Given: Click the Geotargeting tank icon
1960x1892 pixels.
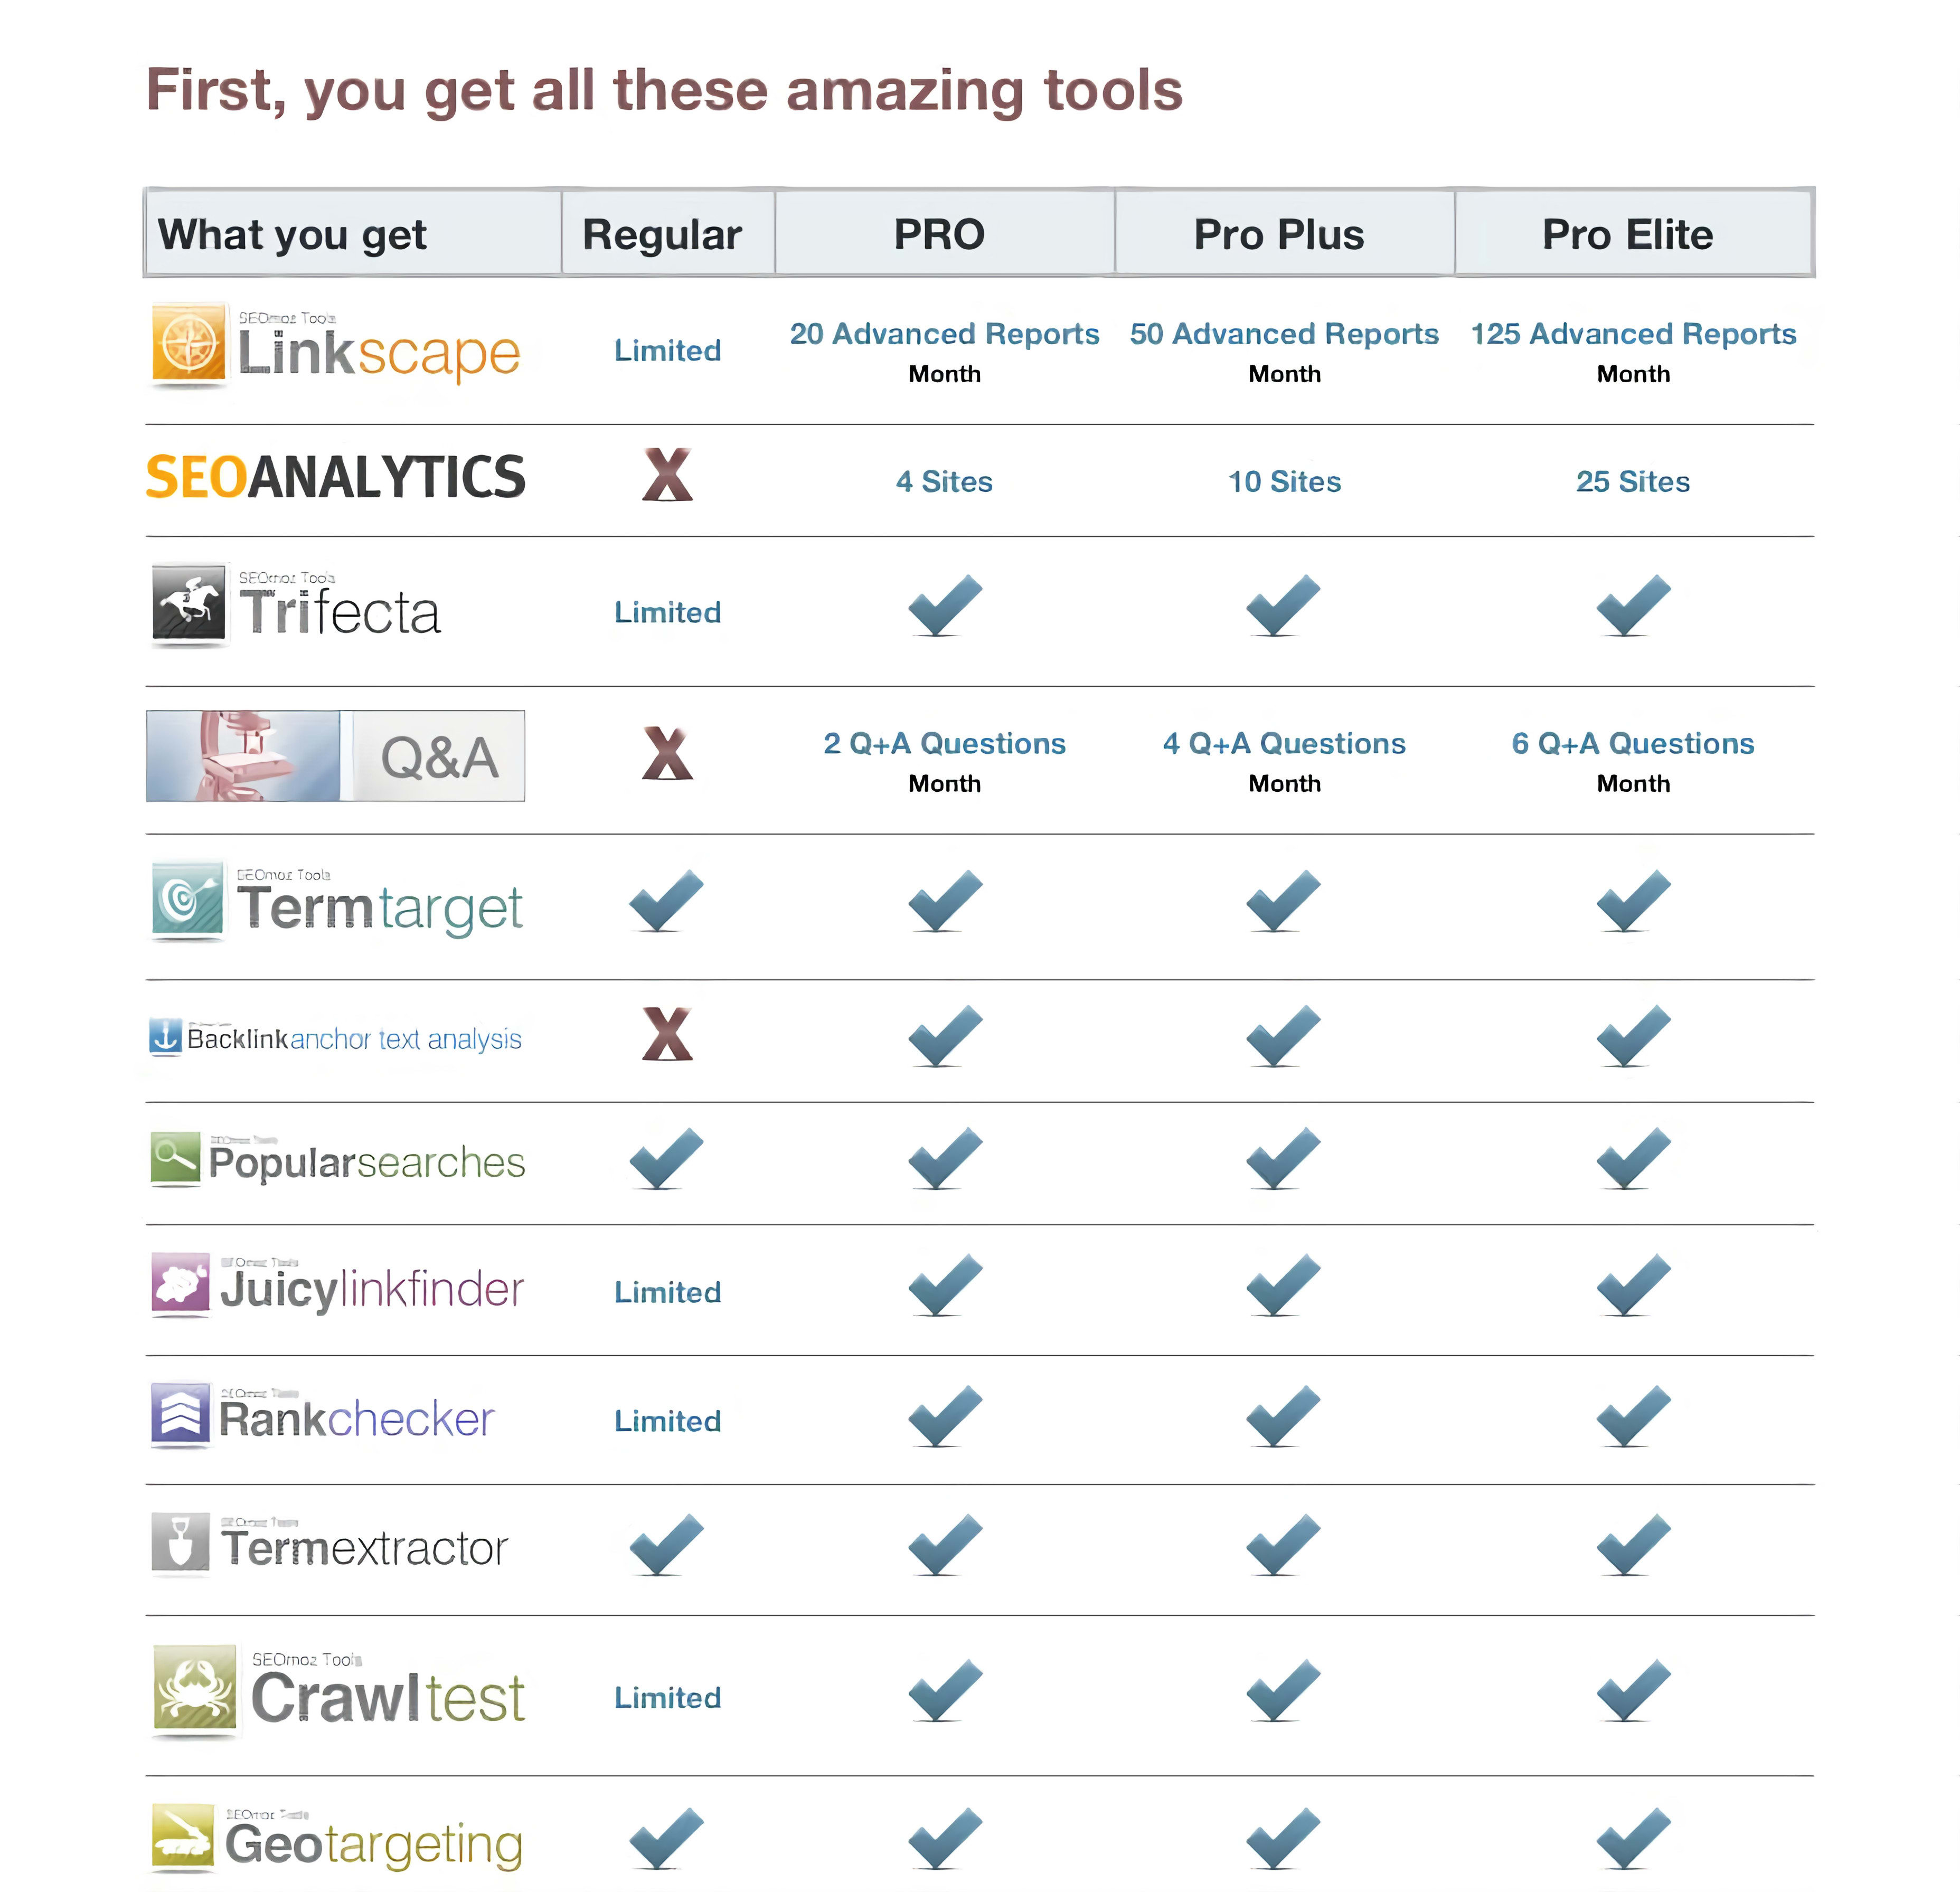Looking at the screenshot, I should coord(182,1836).
